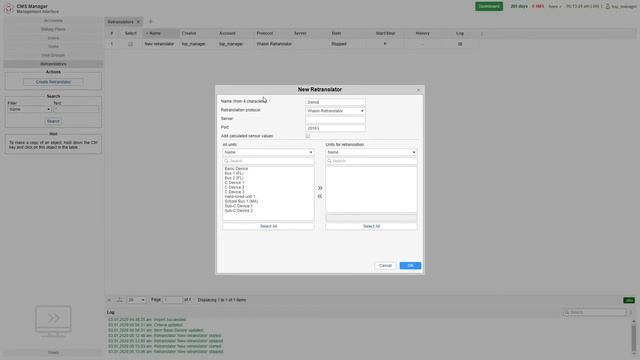Image resolution: width=640 pixels, height=360 pixels.
Task: Click the Create Retranslator button
Action: coord(53,82)
